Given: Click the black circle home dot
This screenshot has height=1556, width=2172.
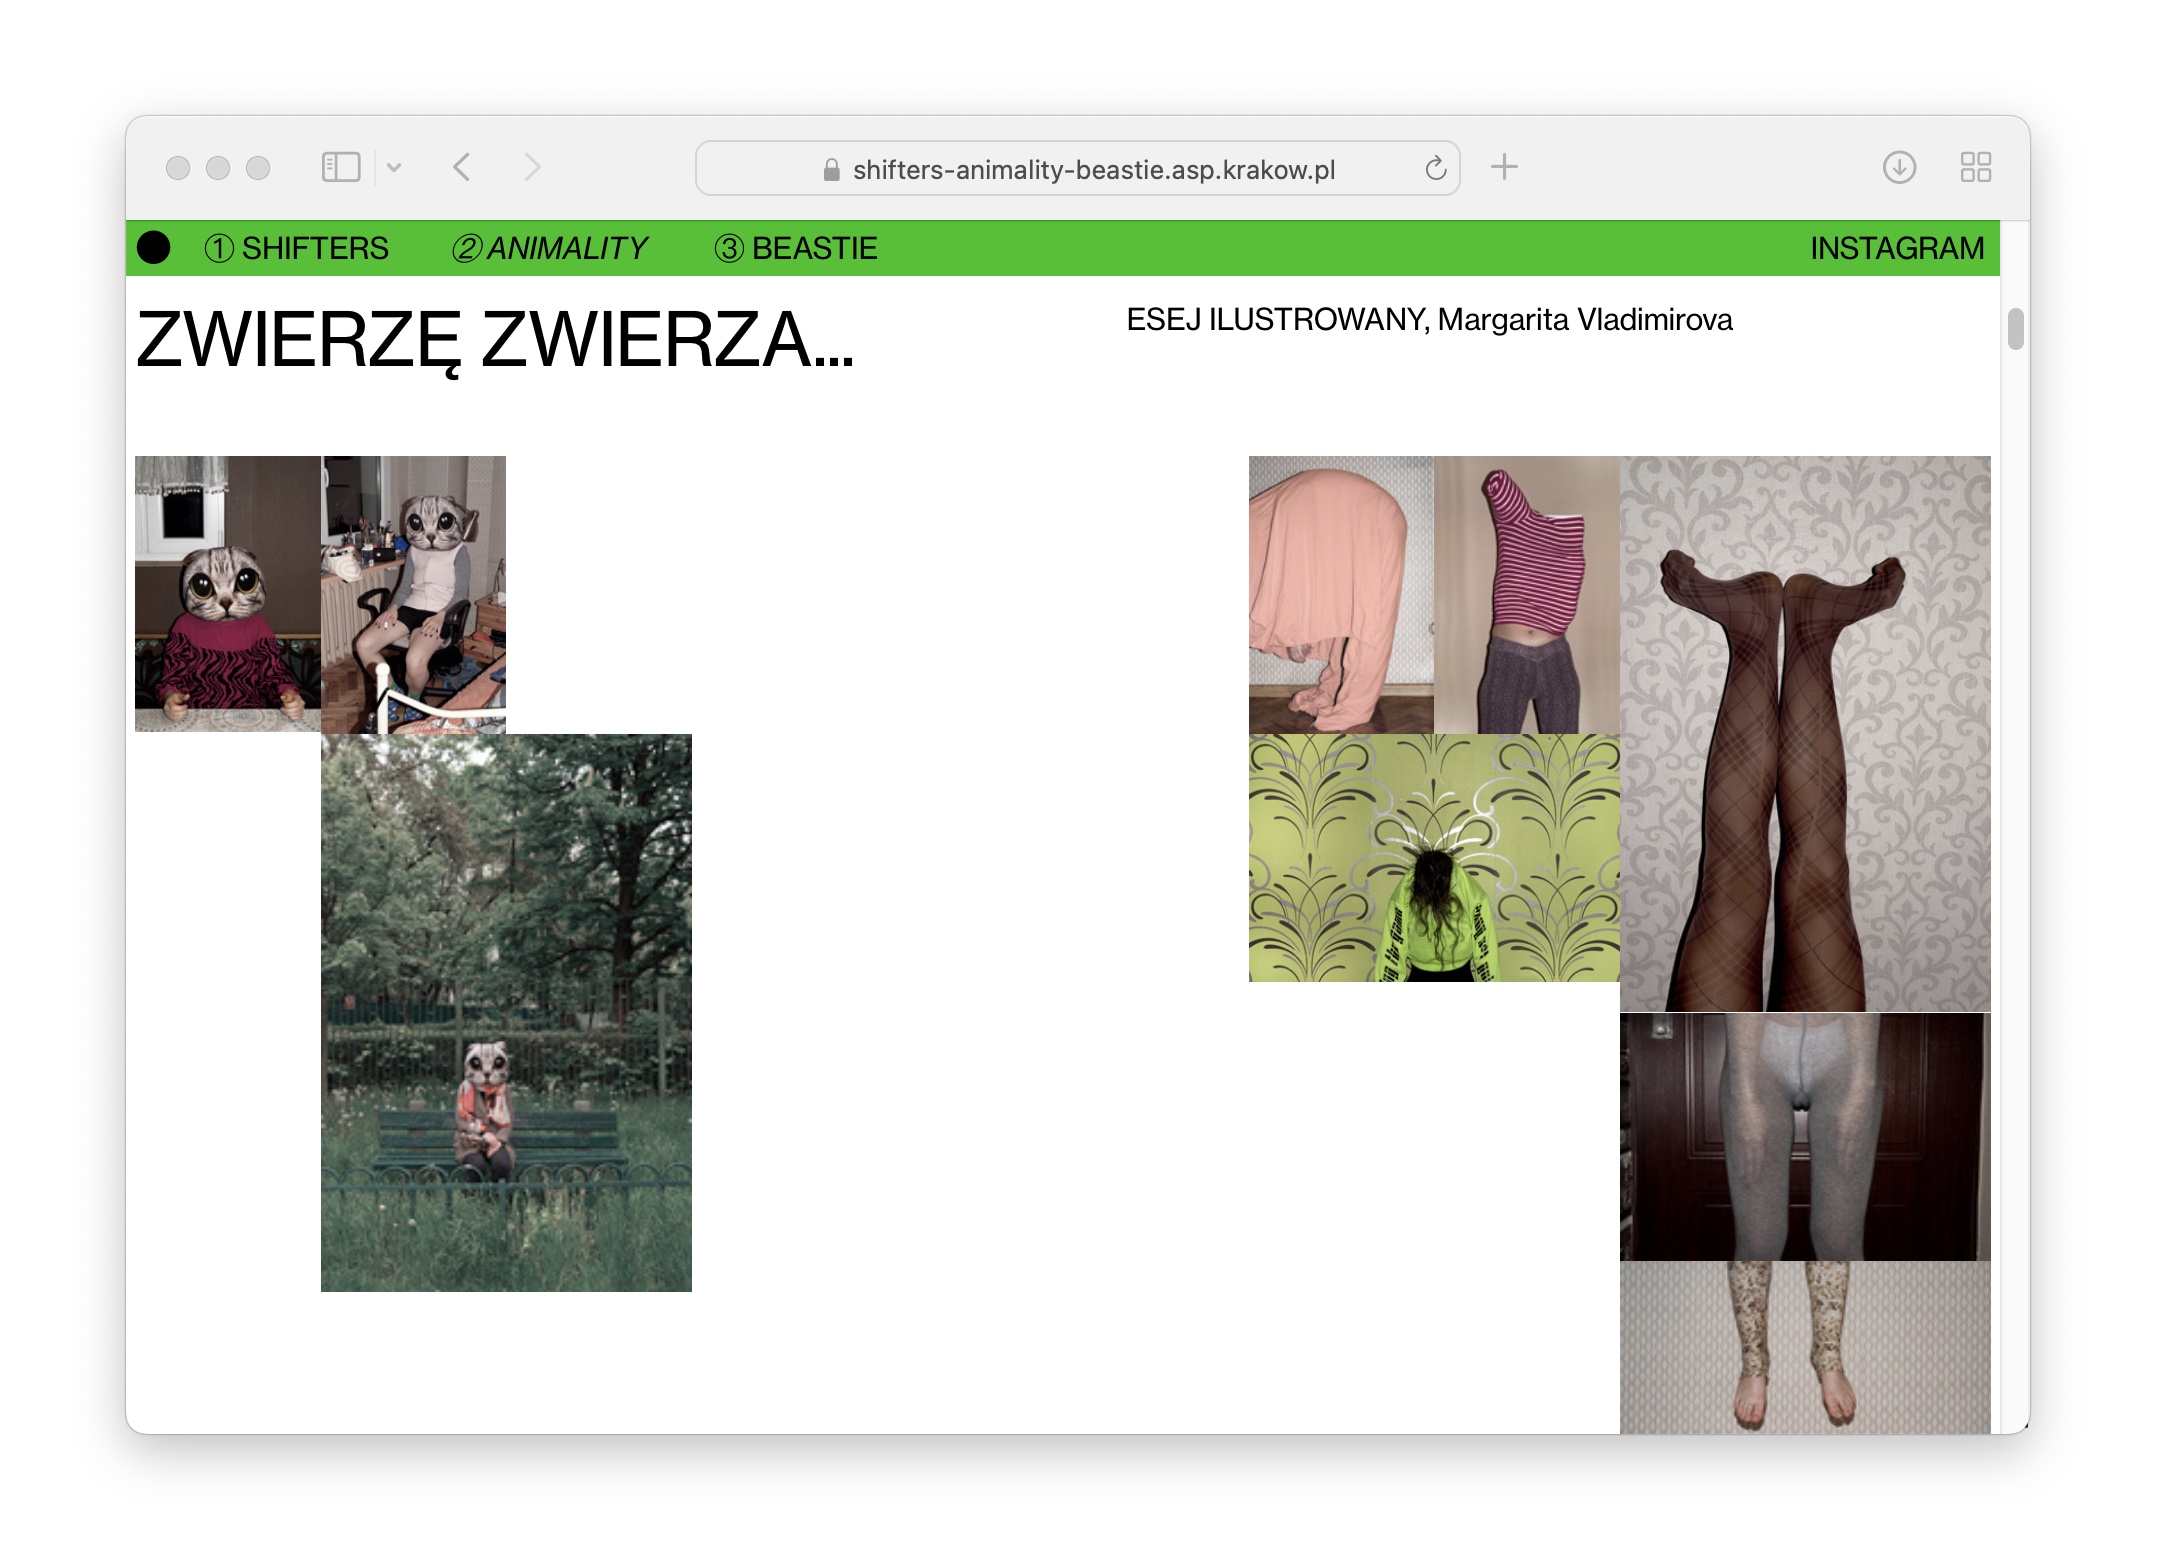Looking at the screenshot, I should 154,248.
